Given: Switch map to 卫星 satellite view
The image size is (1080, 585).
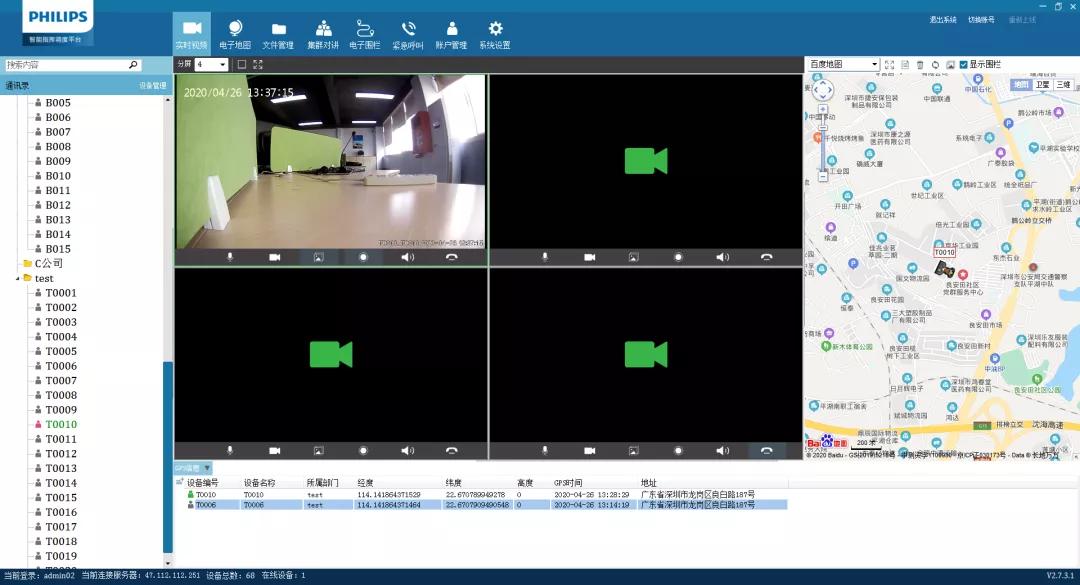Looking at the screenshot, I should 1042,85.
